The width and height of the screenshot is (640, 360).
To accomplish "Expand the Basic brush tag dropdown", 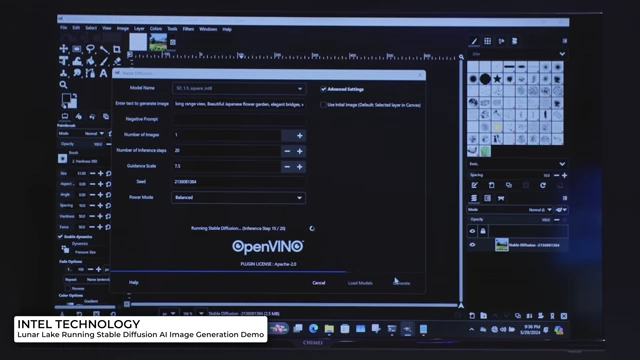I will click(x=562, y=164).
